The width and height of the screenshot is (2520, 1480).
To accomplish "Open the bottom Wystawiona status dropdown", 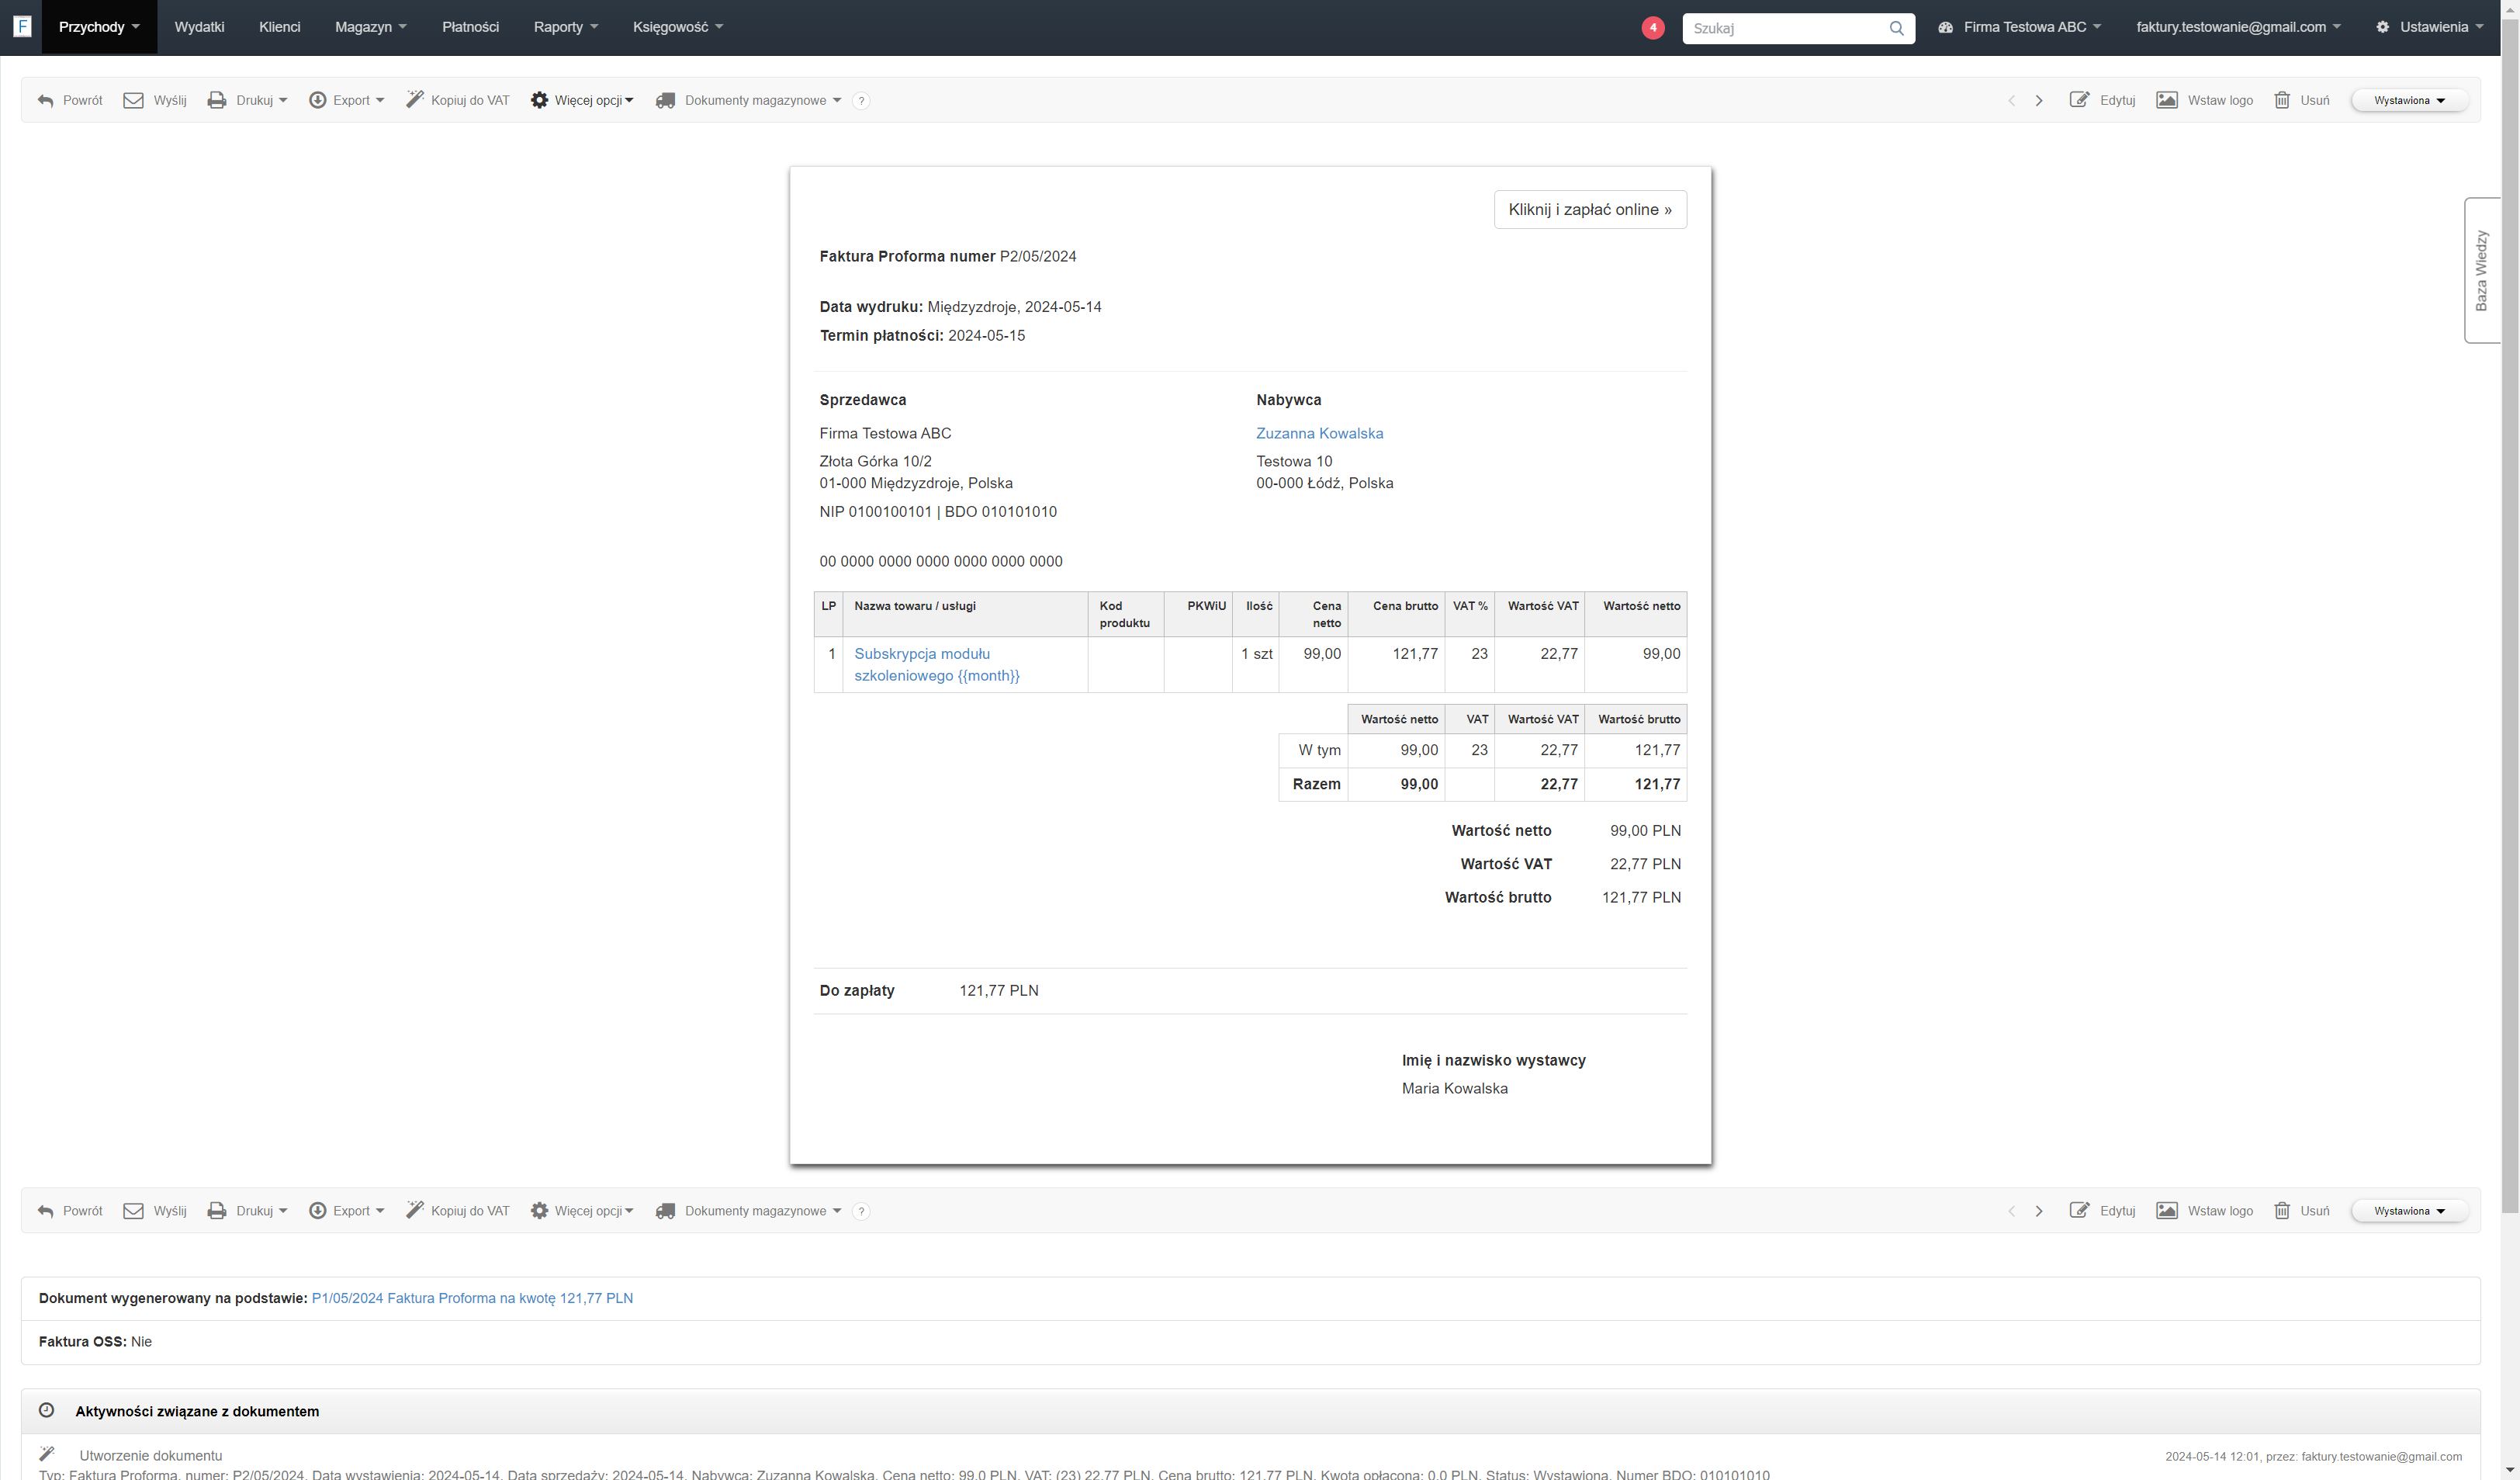I will click(x=2409, y=1211).
